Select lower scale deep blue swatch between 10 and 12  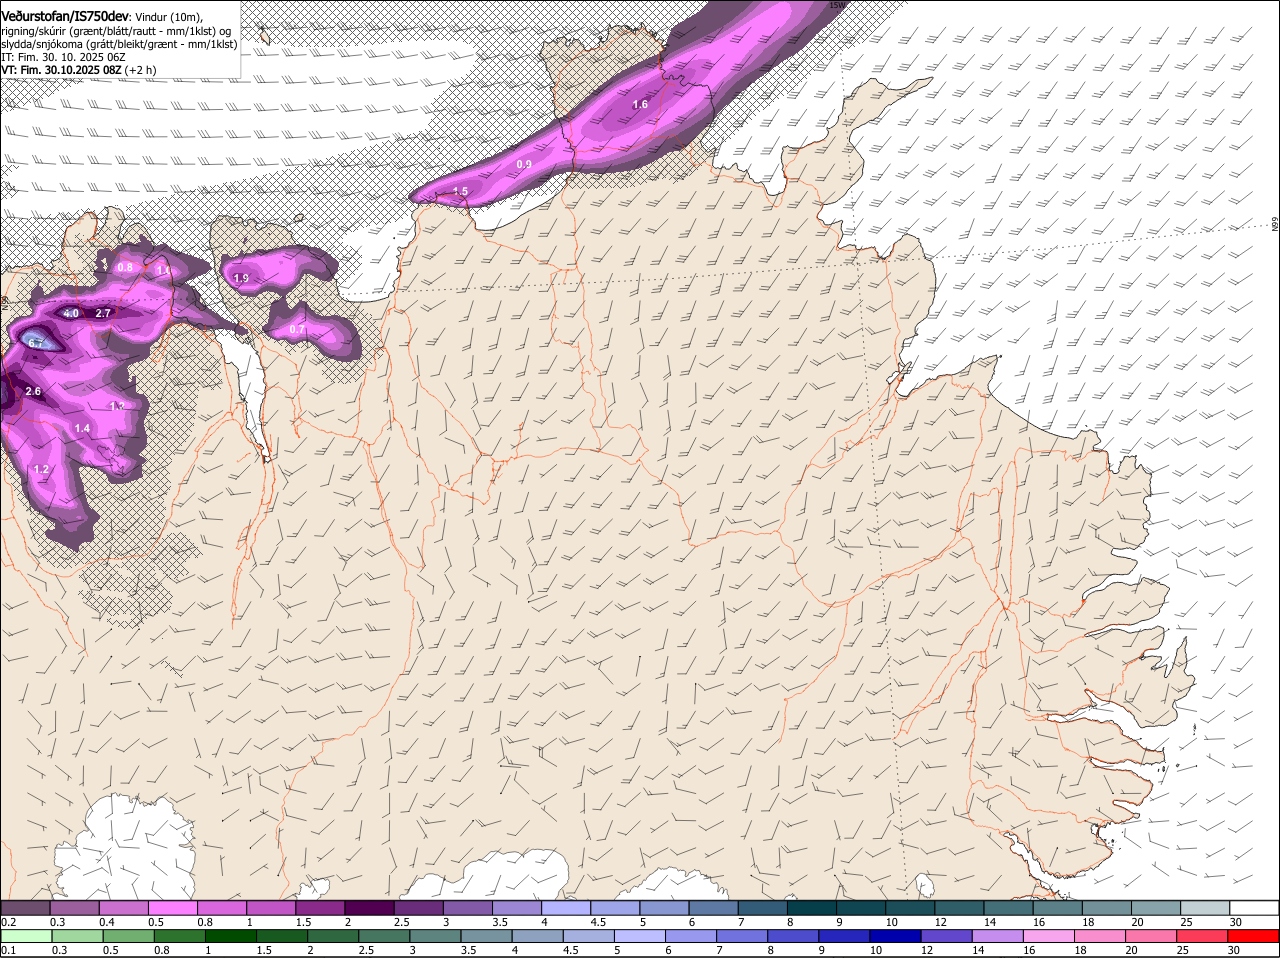pyautogui.click(x=895, y=936)
